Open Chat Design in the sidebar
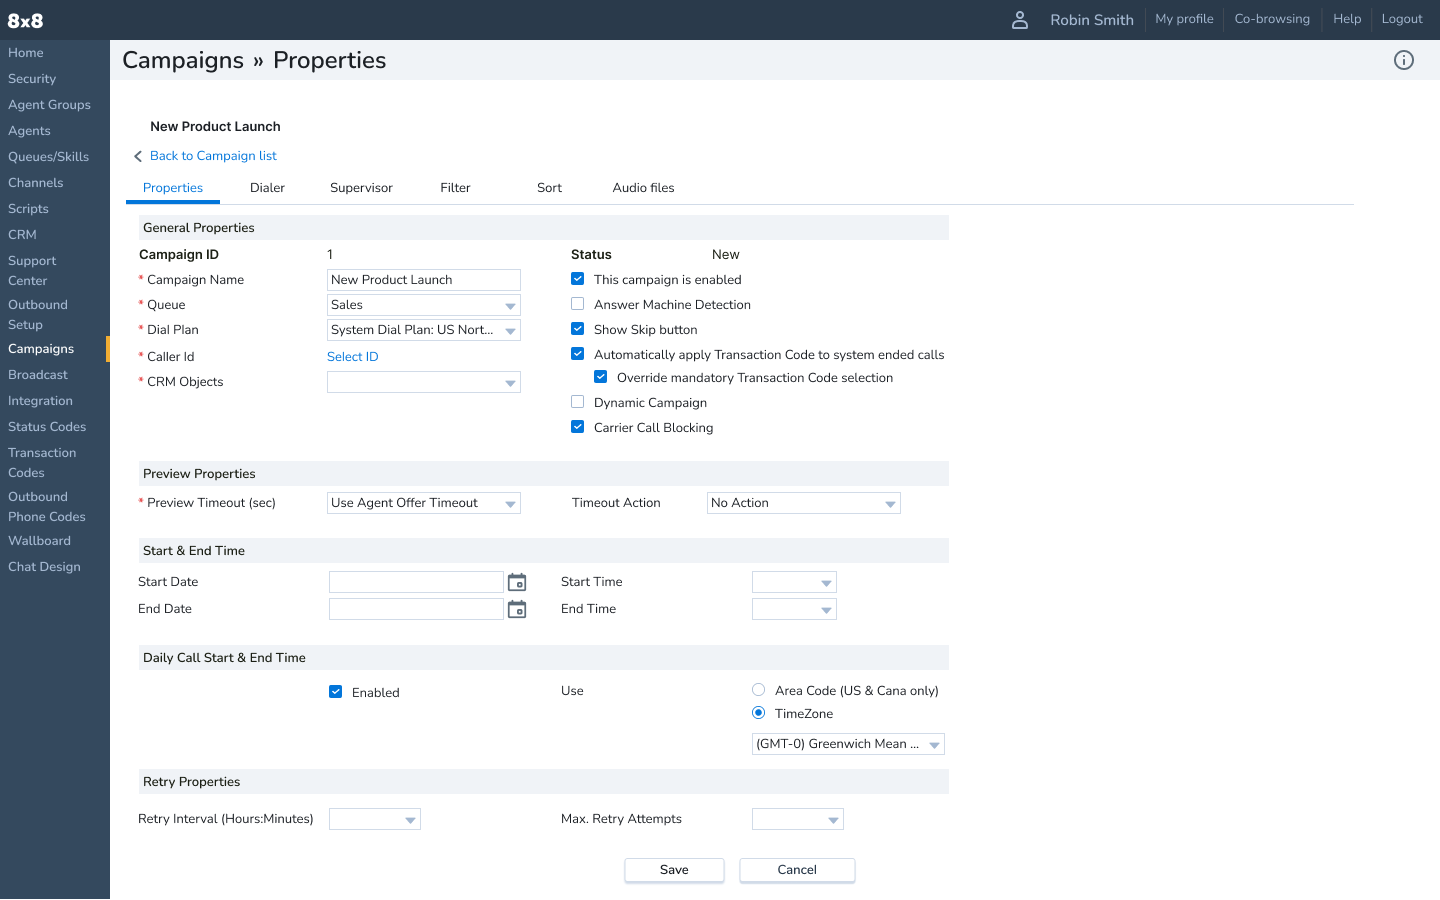 [x=44, y=567]
